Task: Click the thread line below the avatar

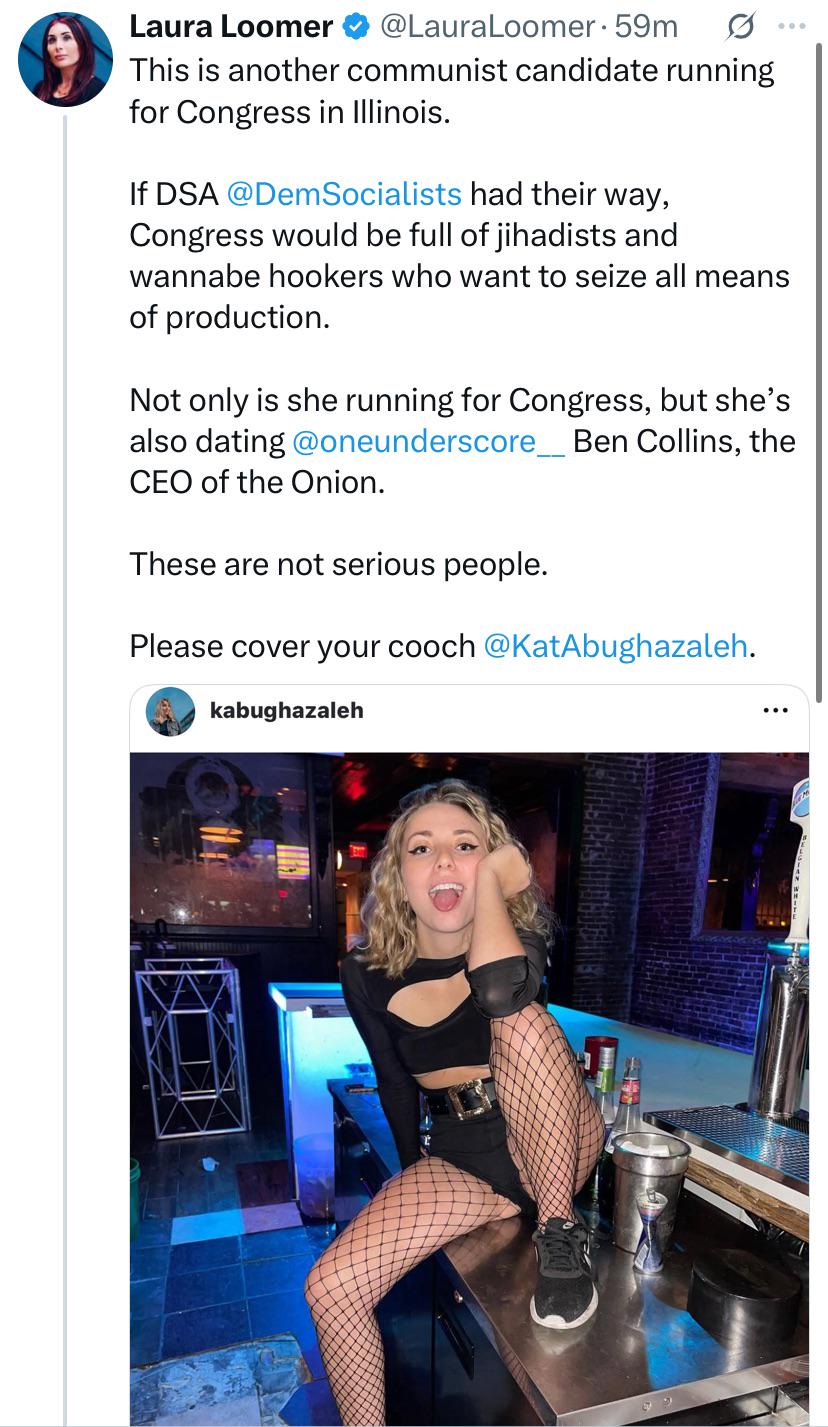Action: tap(65, 700)
